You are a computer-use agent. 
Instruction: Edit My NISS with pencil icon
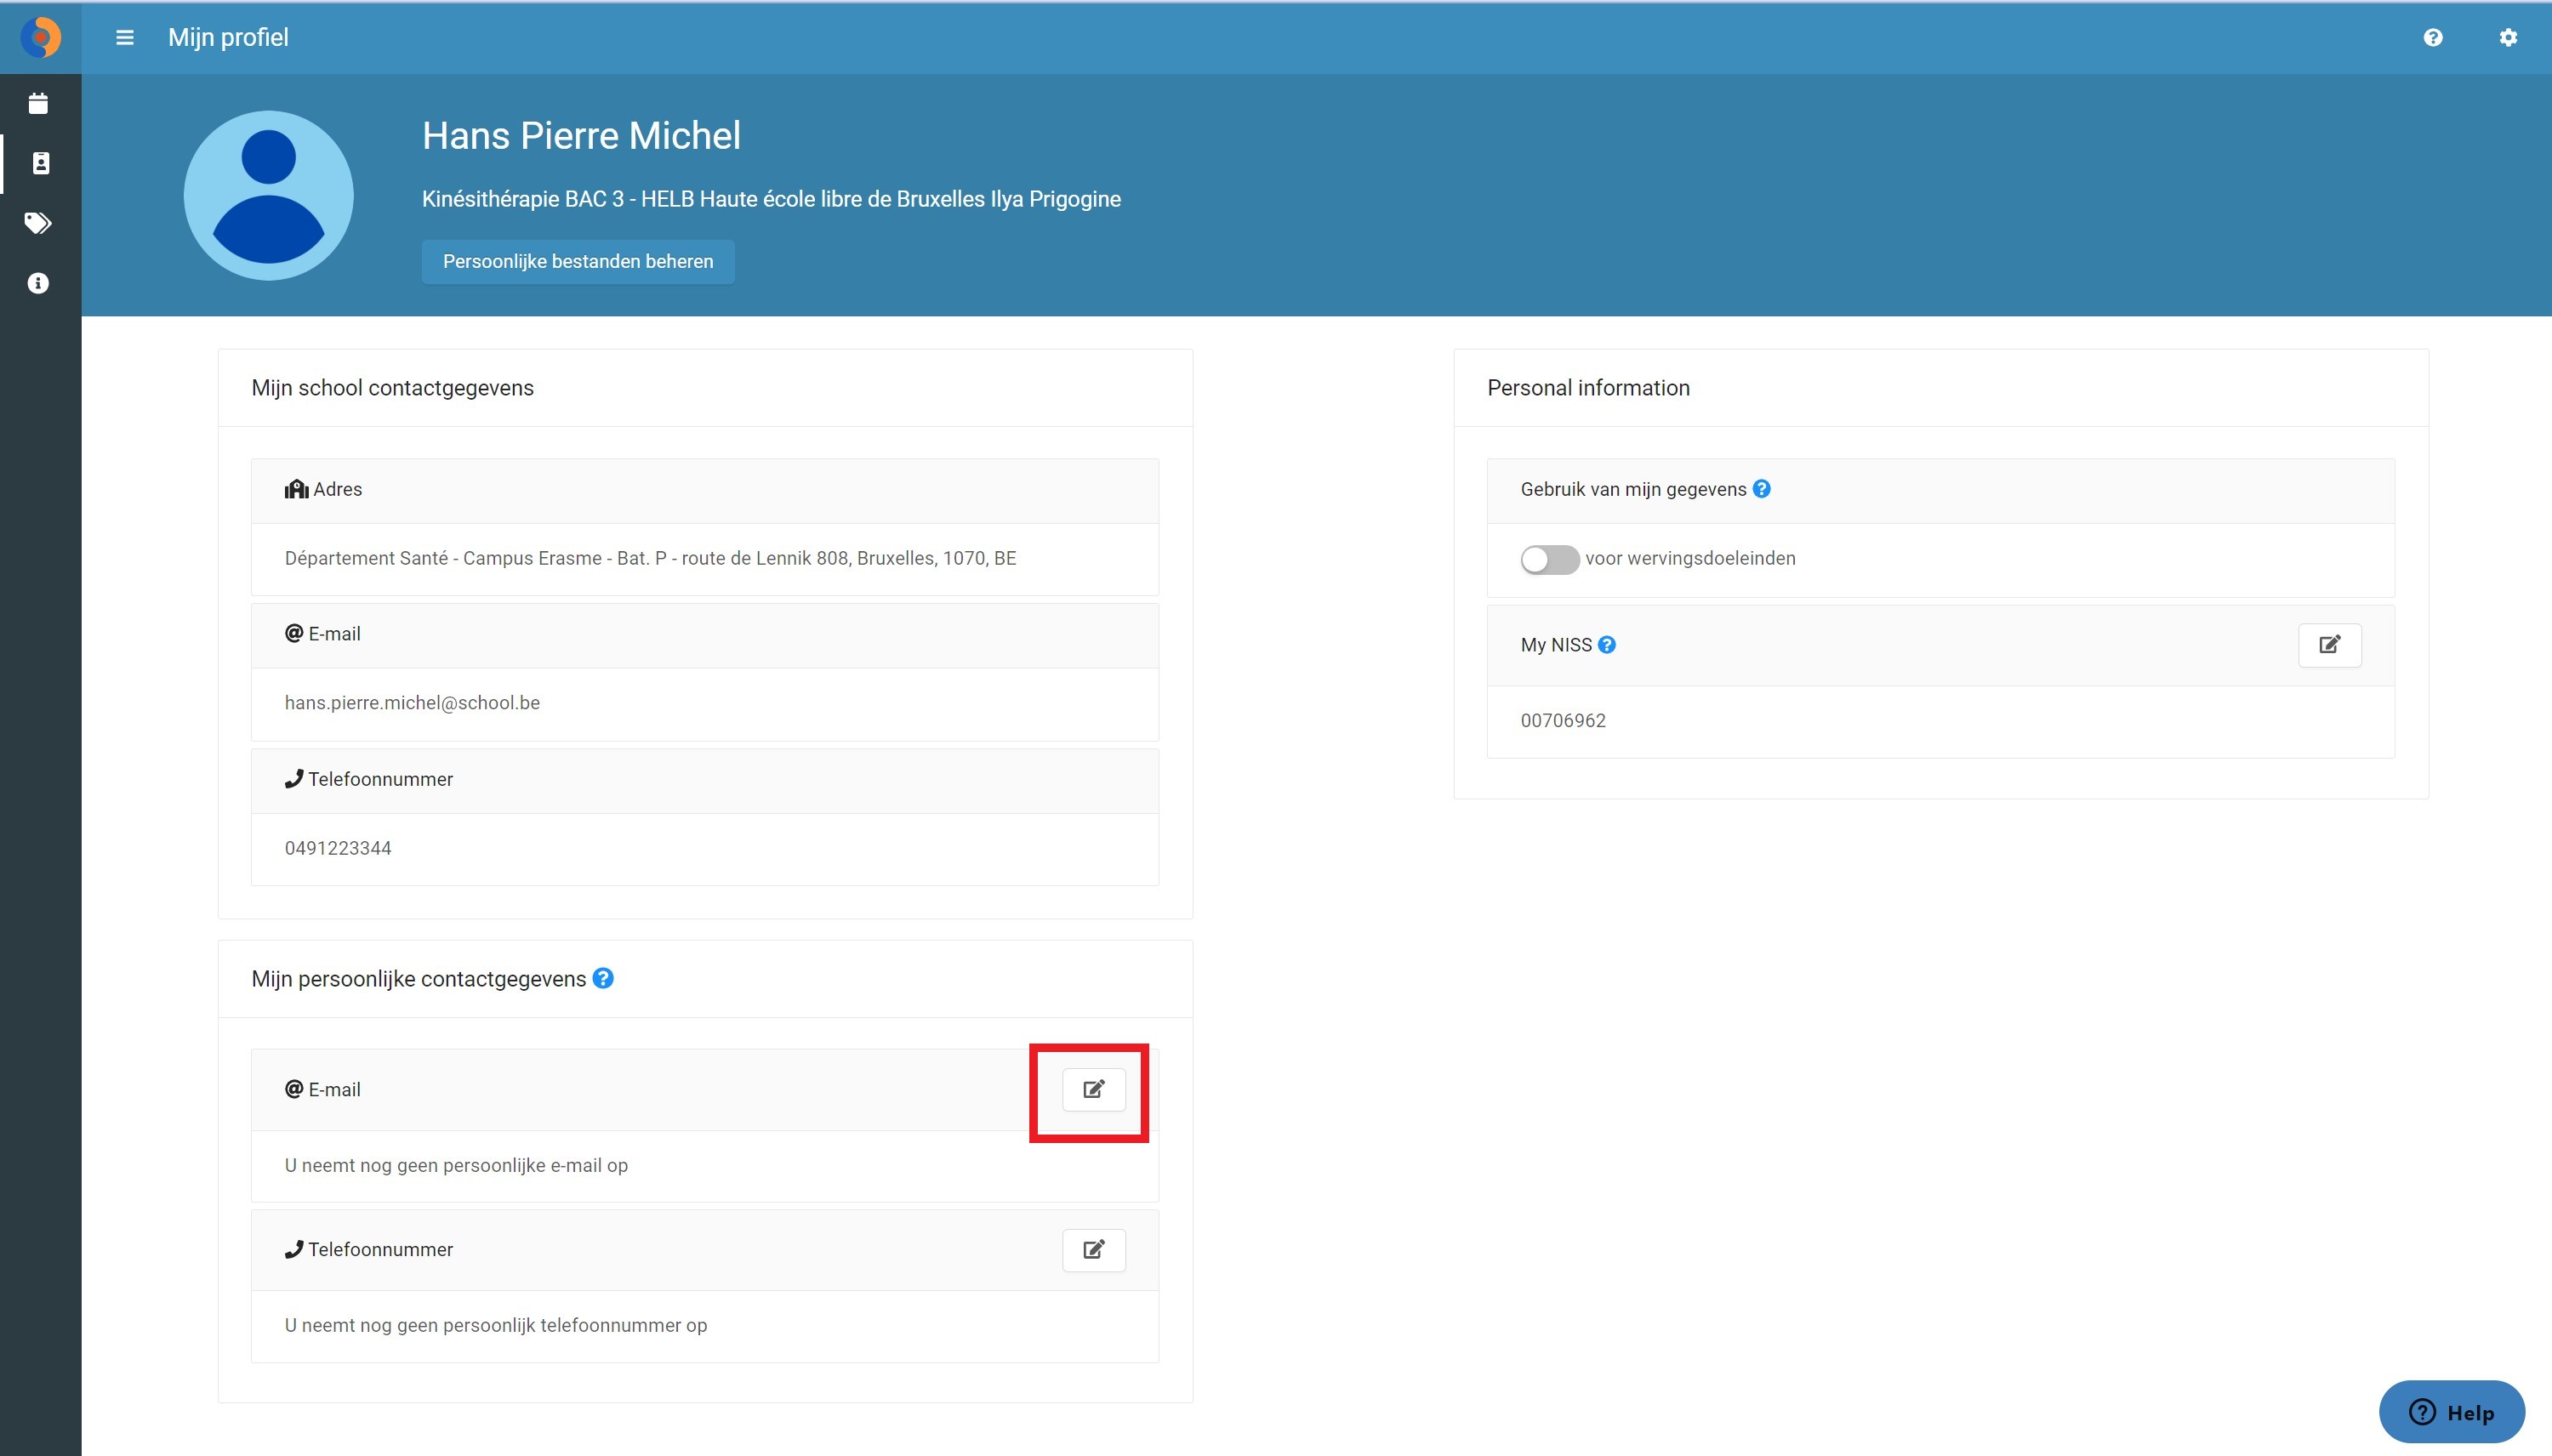click(x=2329, y=645)
